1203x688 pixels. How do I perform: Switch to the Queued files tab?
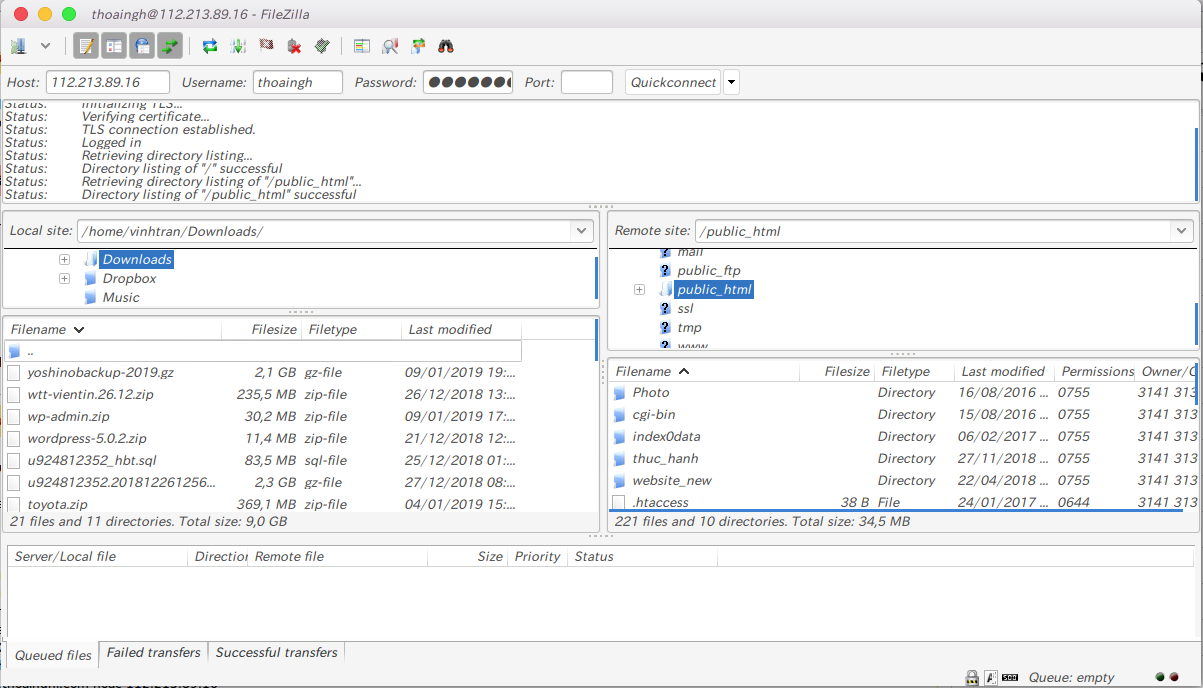[53, 655]
